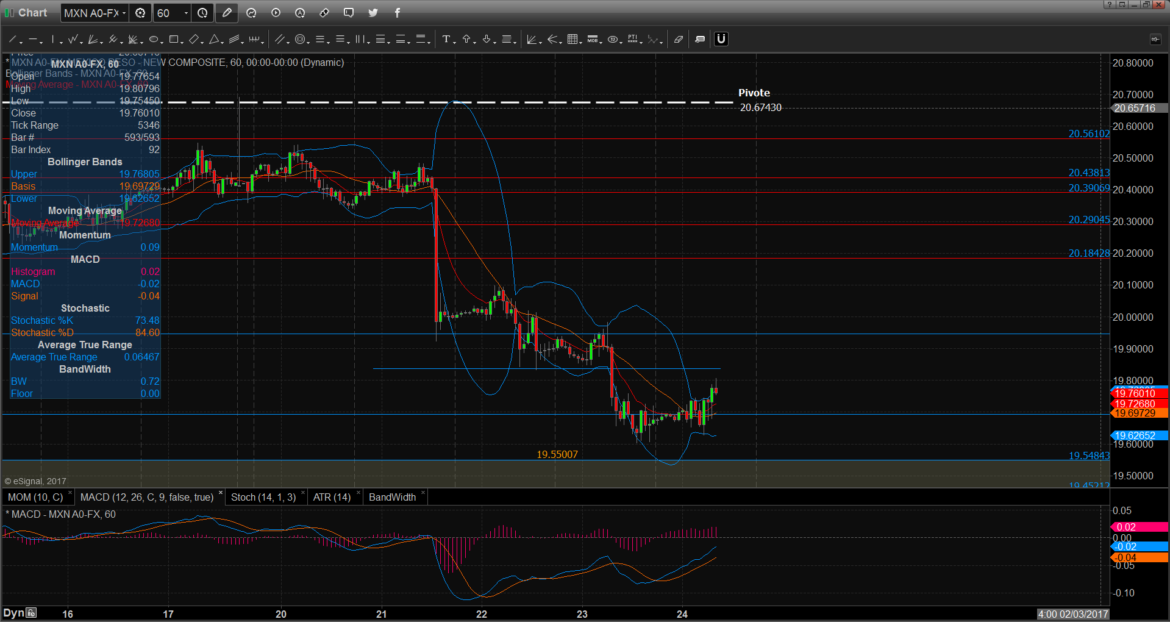Click the toolbar collapse icon at far right
Image resolution: width=1170 pixels, height=622 pixels.
[x=1155, y=40]
